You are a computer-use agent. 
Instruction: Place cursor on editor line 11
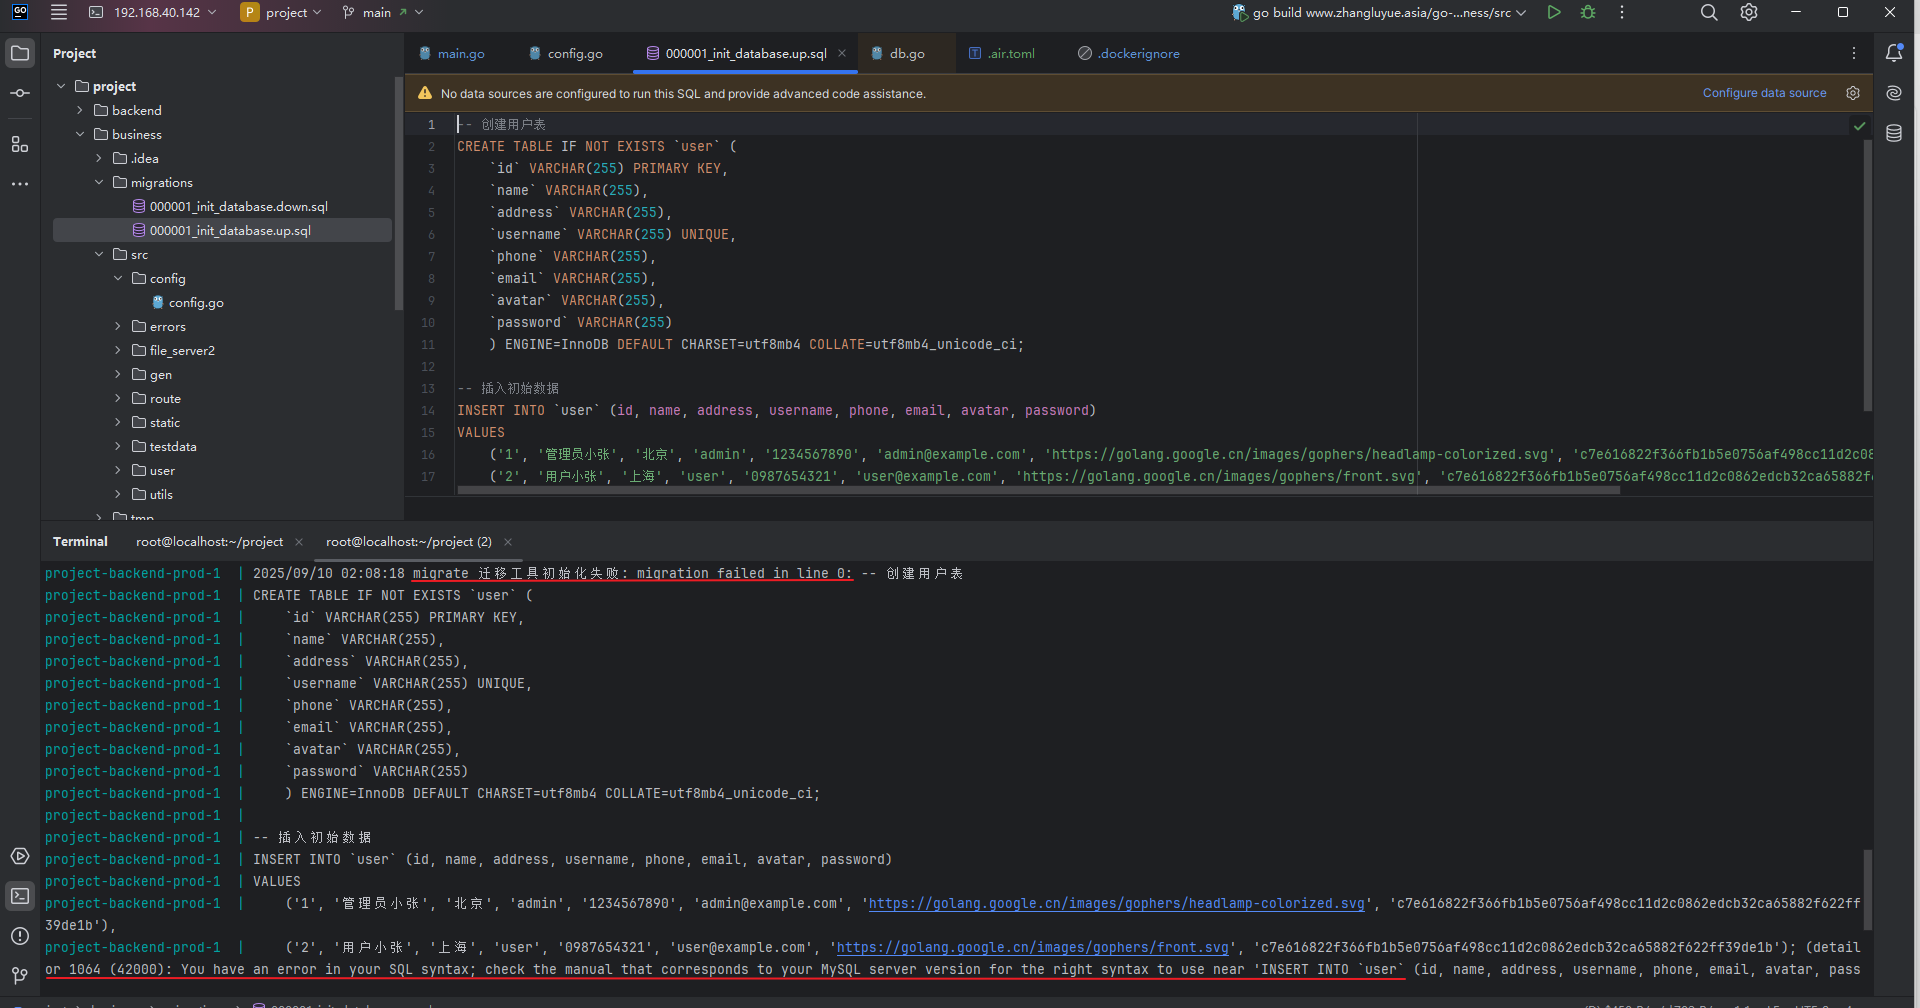point(740,344)
